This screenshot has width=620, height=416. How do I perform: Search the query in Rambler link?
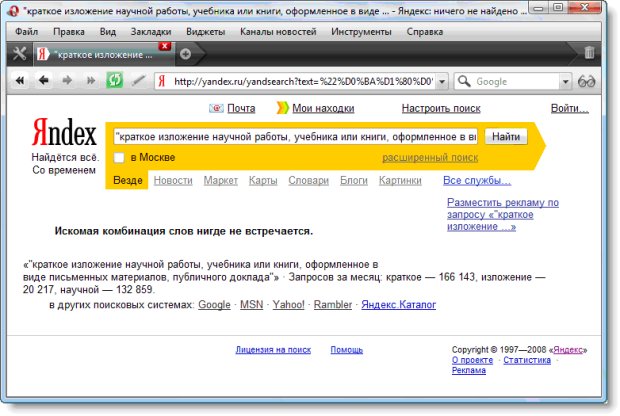tap(333, 304)
